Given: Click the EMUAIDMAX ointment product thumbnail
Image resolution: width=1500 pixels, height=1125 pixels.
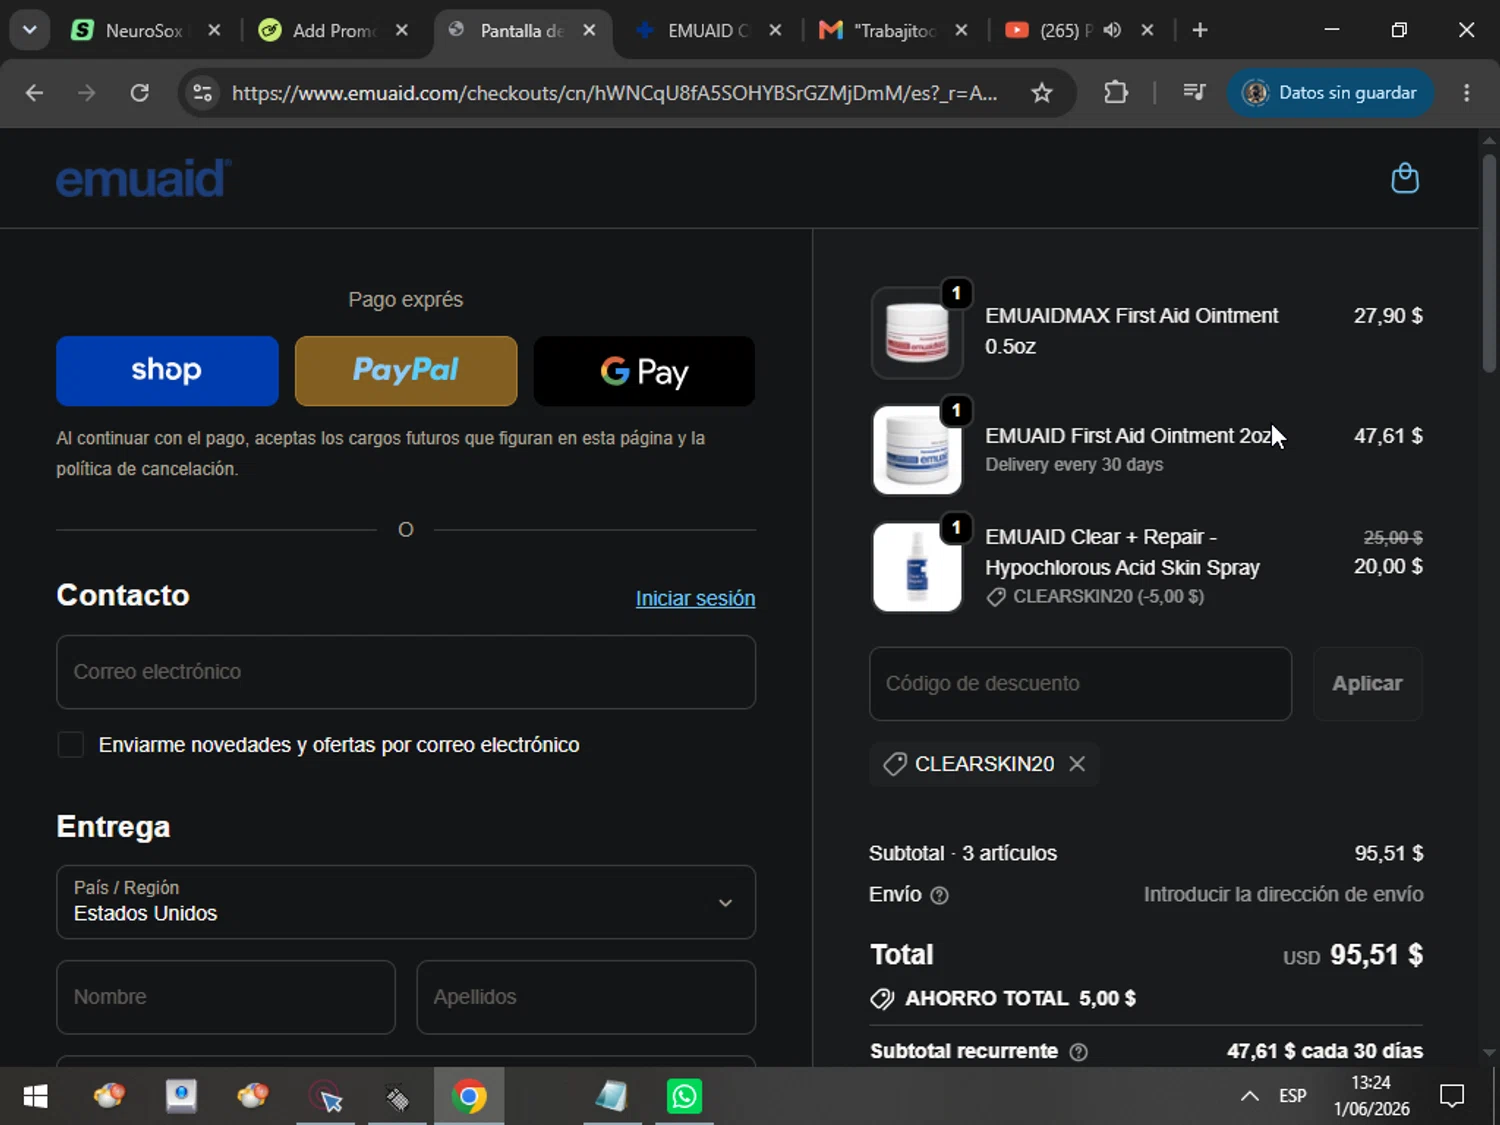Looking at the screenshot, I should coord(917,333).
